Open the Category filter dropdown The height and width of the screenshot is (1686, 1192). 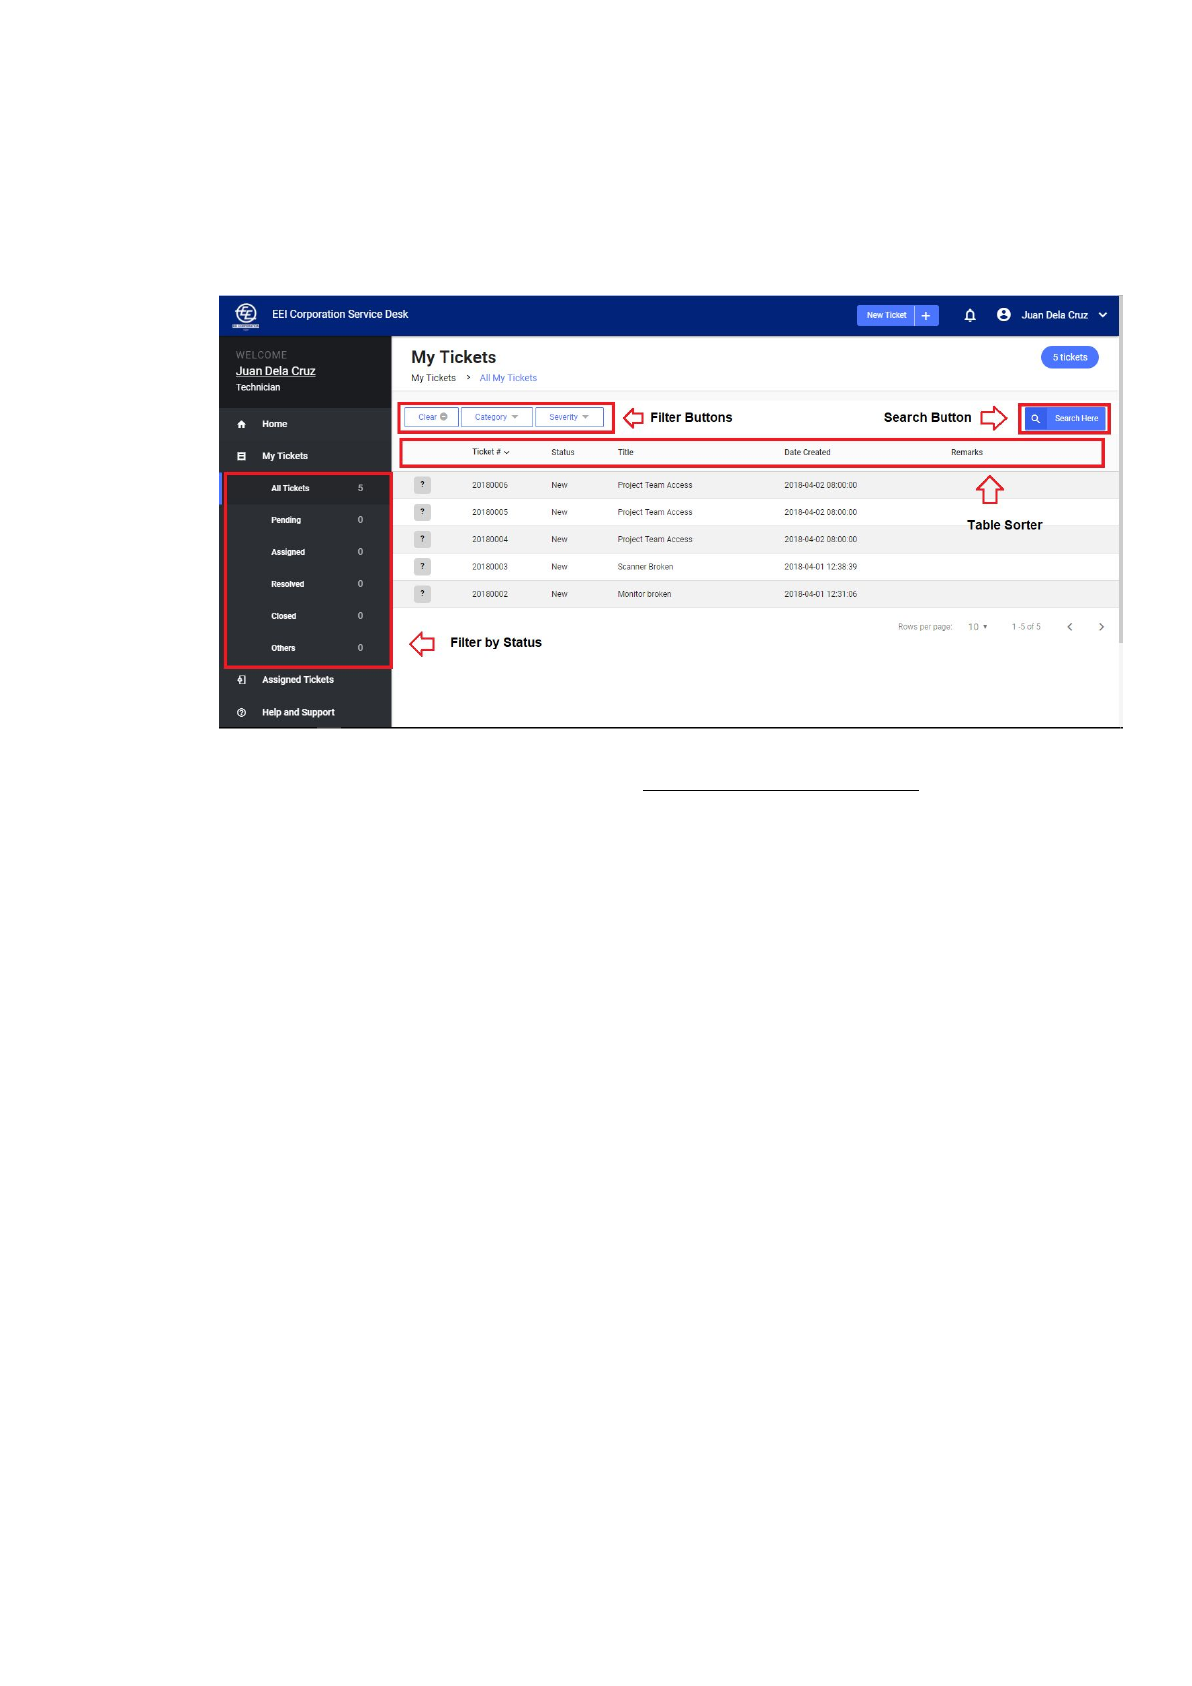click(496, 417)
